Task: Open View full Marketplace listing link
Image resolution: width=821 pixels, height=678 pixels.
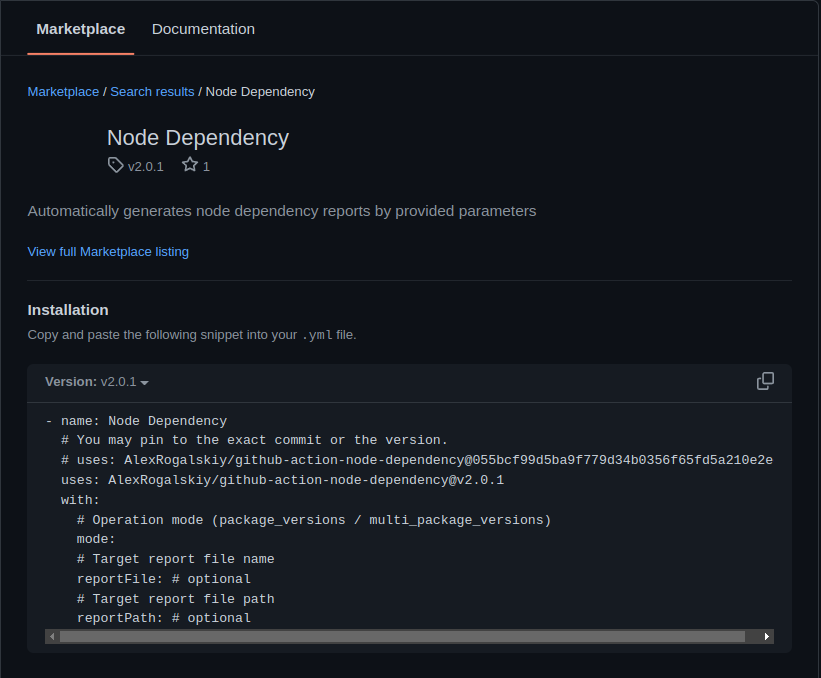Action: [x=108, y=252]
